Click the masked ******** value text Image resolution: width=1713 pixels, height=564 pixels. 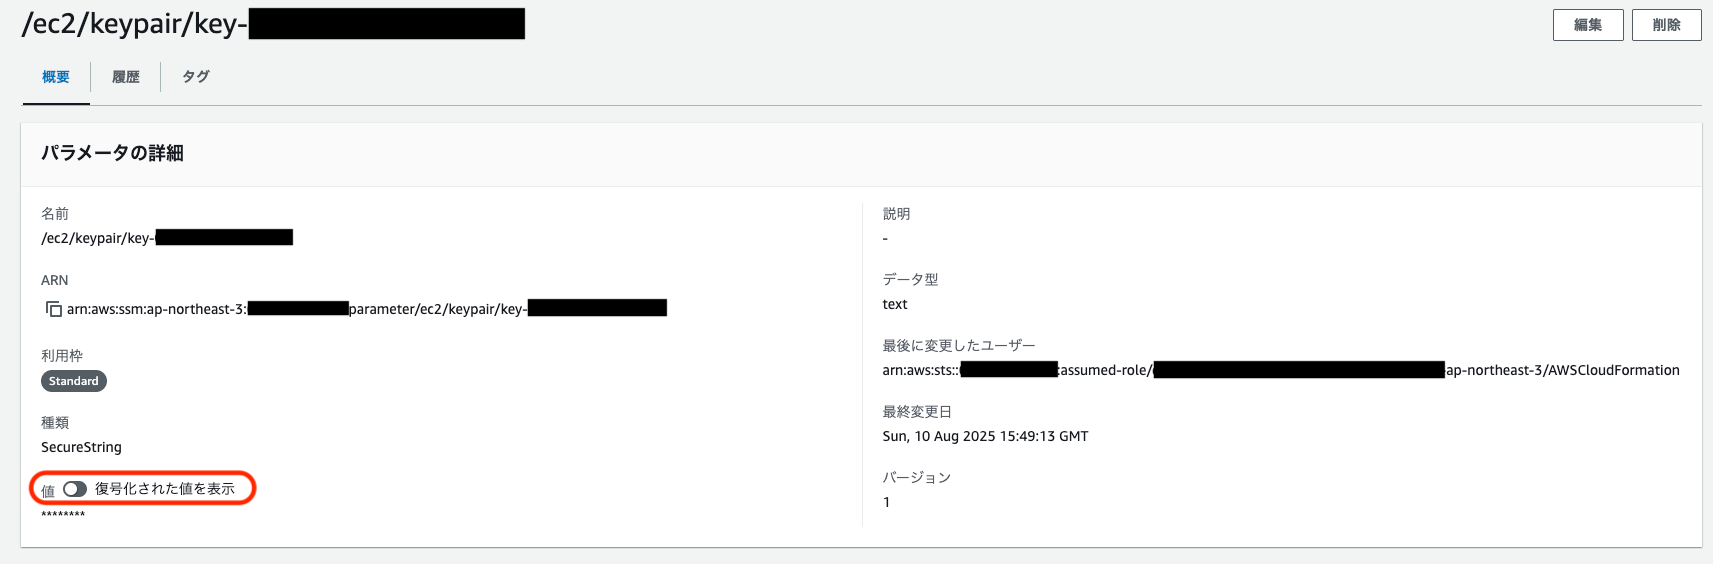(63, 515)
